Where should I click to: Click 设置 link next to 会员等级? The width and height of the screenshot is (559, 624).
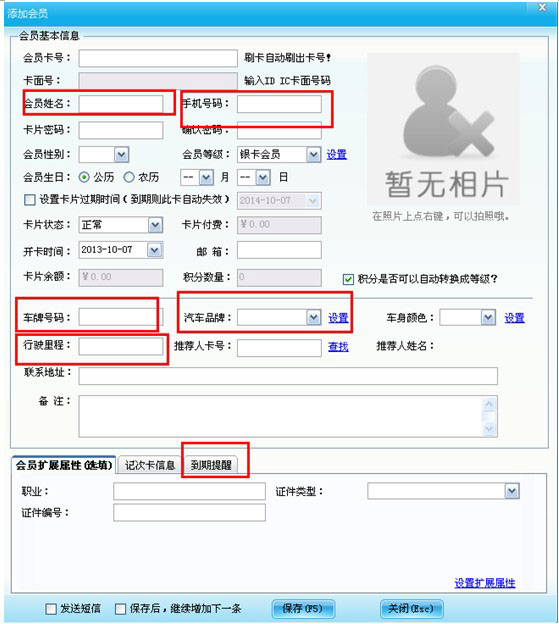pos(337,154)
